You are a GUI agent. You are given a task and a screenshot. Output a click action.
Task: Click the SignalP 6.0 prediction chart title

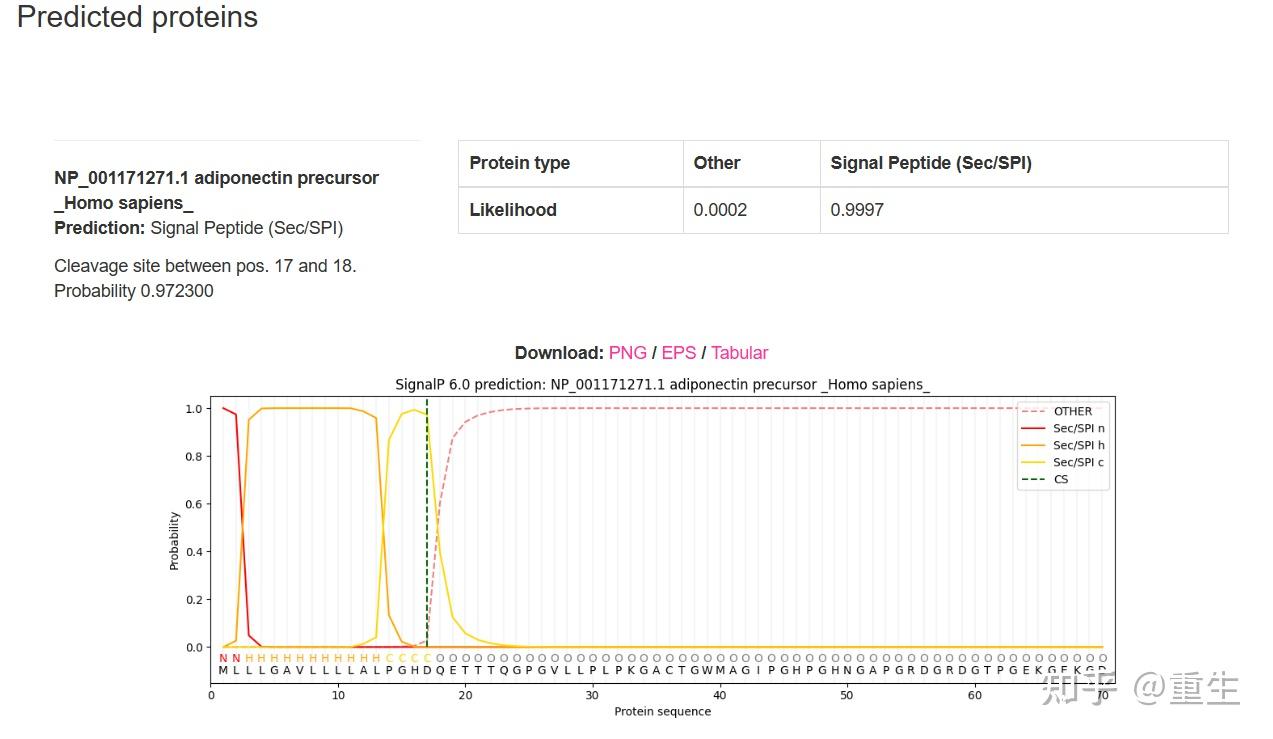(662, 384)
